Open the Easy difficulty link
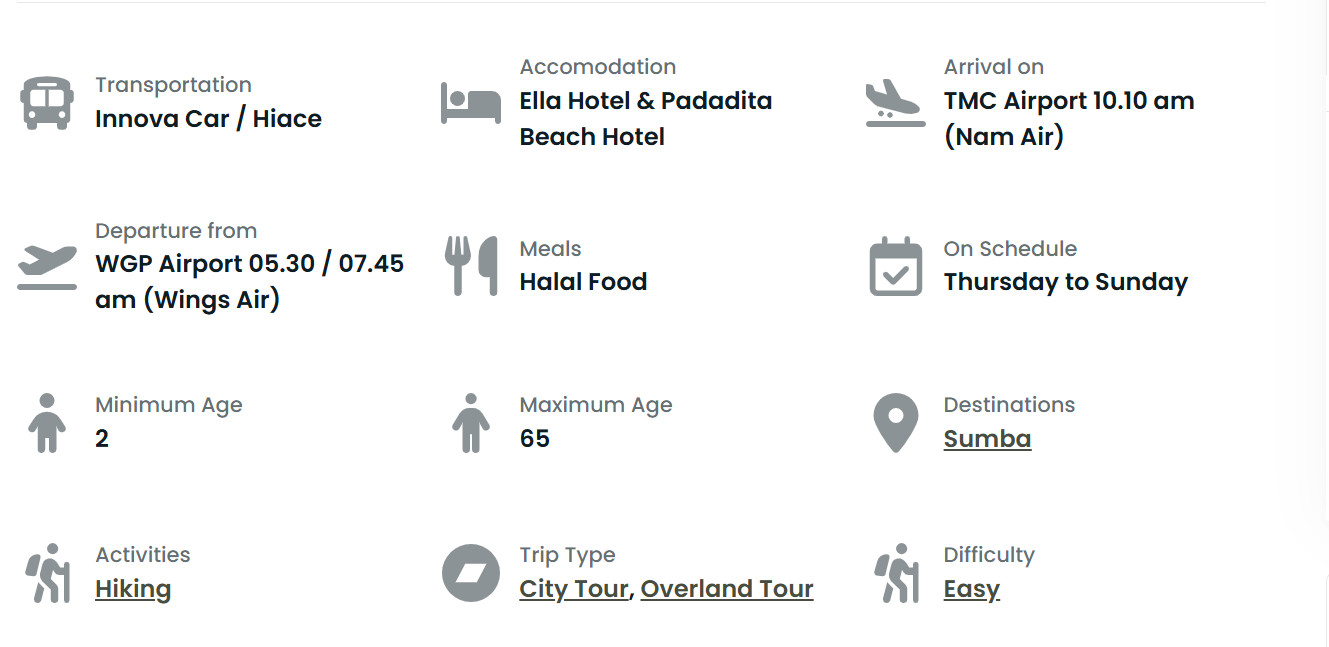 pos(971,589)
